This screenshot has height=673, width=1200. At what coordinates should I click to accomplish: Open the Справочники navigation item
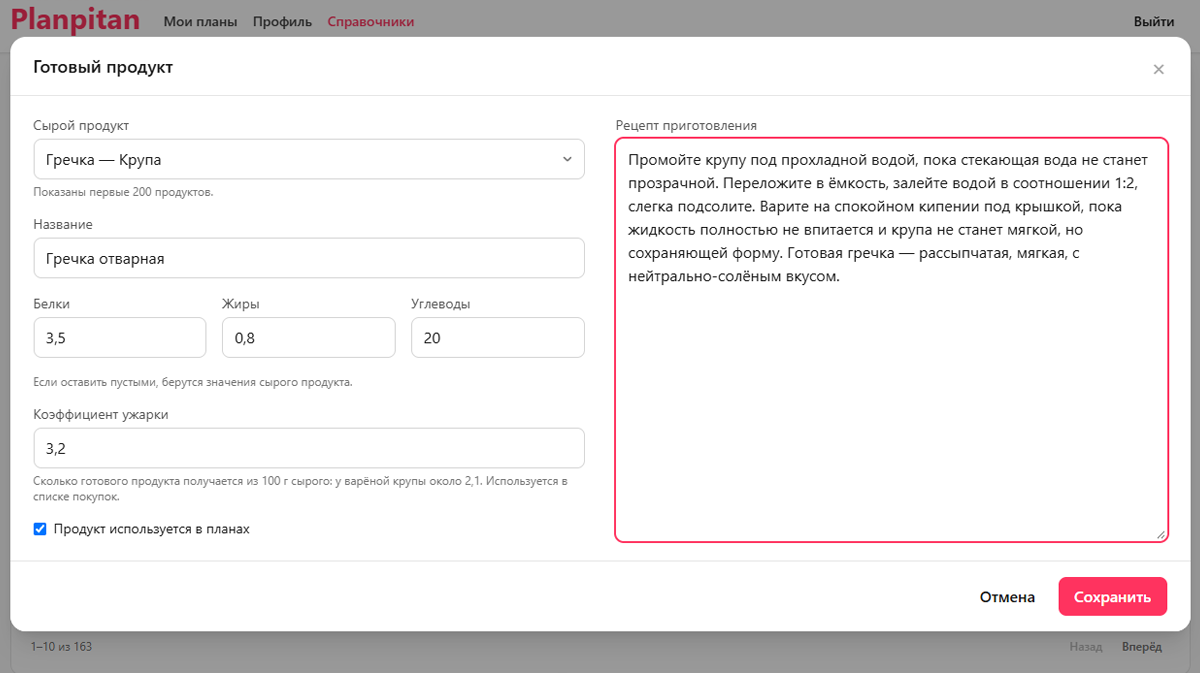pos(371,21)
